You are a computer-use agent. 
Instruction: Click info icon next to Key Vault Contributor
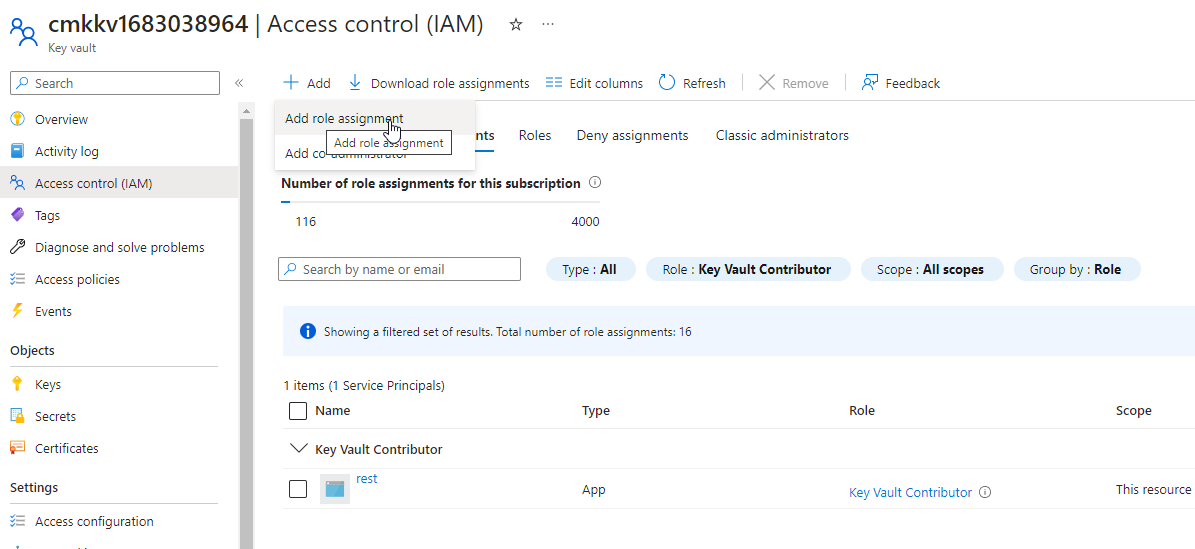985,492
